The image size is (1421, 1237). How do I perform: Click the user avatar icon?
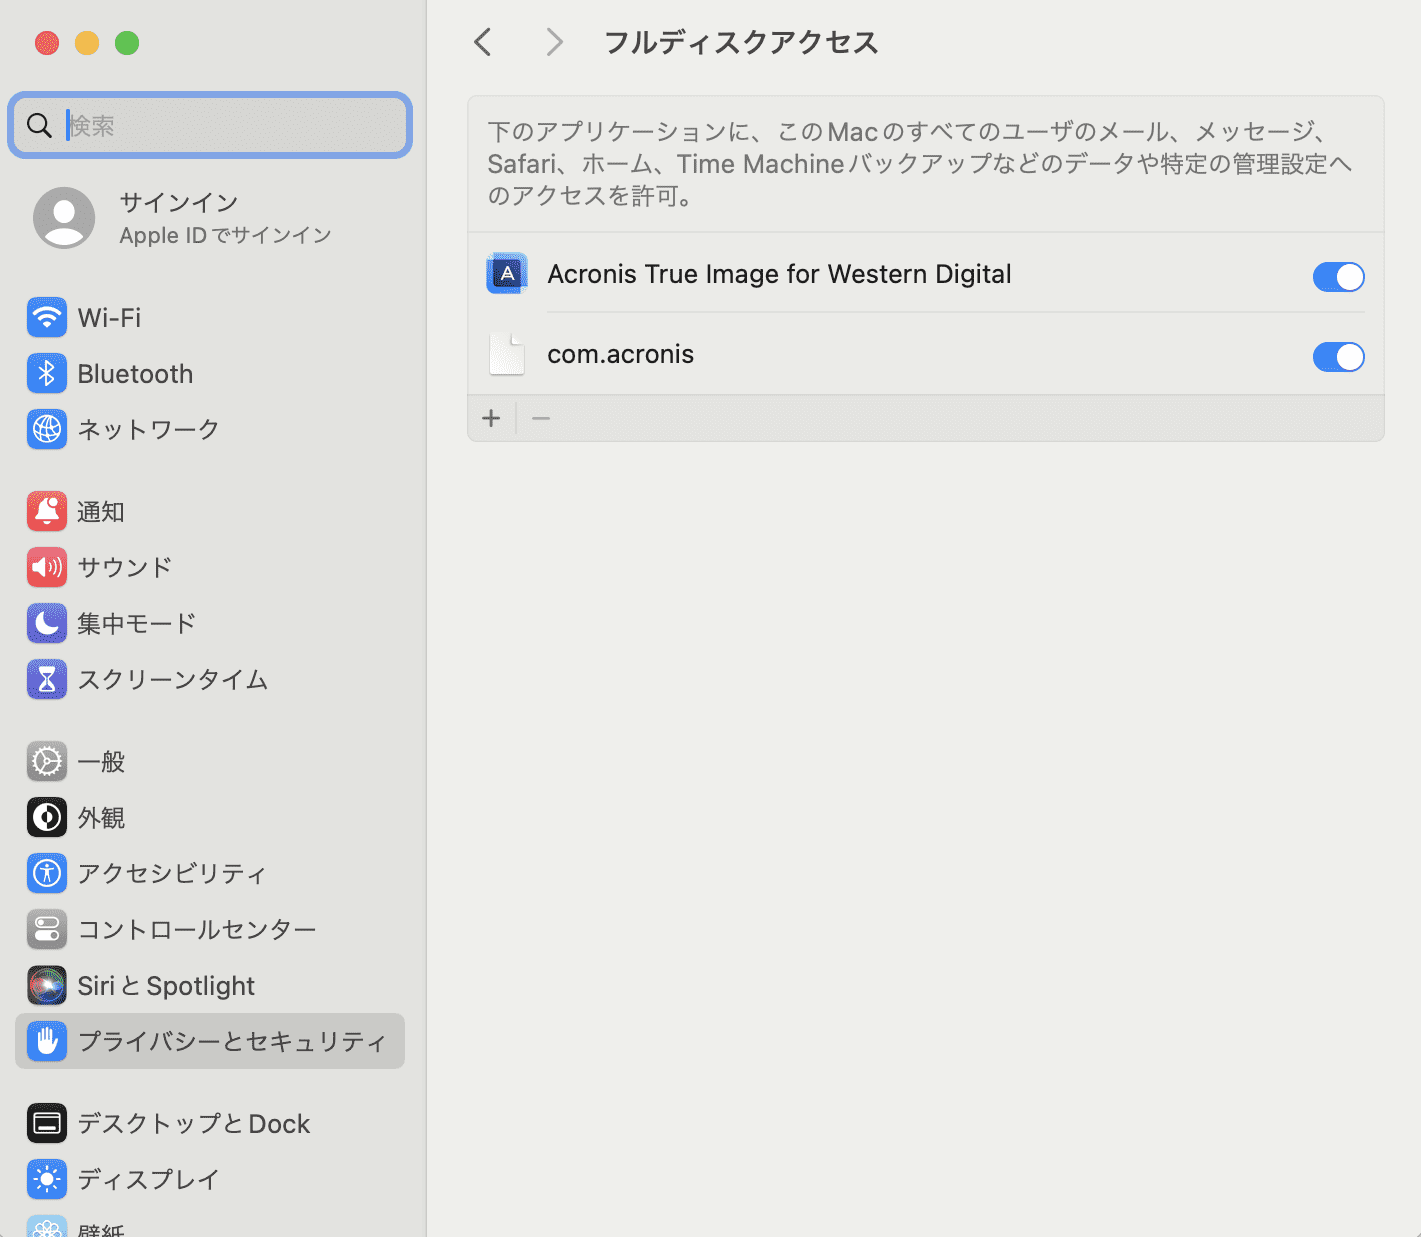tap(64, 218)
